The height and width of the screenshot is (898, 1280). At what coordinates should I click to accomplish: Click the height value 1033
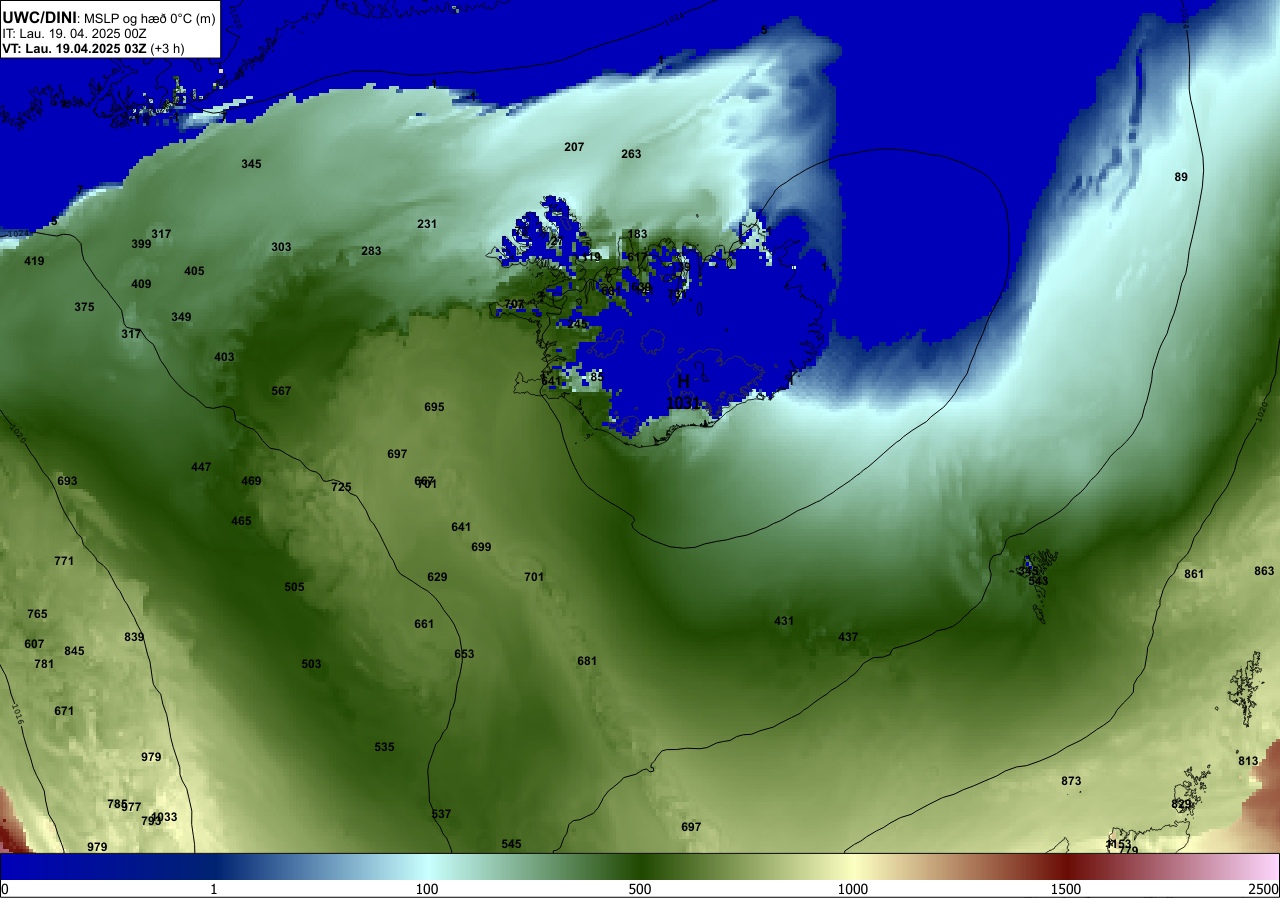click(164, 817)
